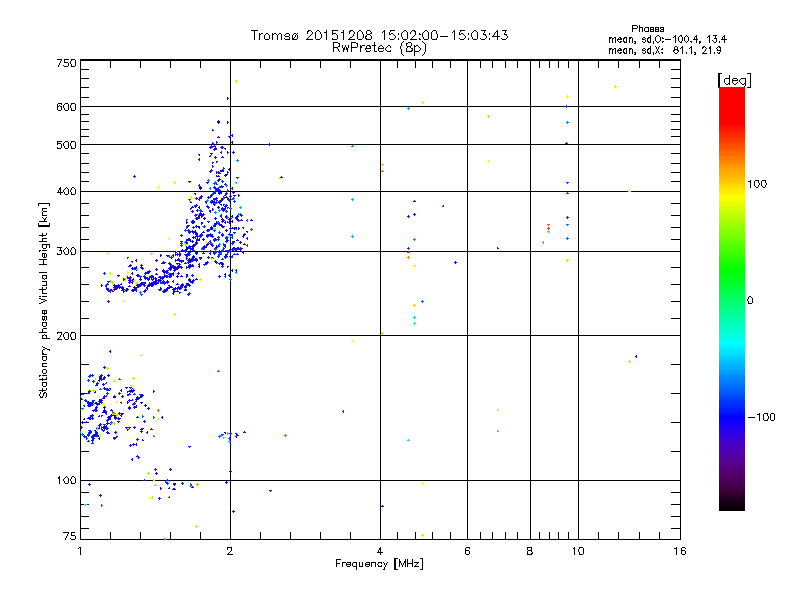Click the colorbar label '-100'
This screenshot has height=600, width=800.
click(761, 417)
